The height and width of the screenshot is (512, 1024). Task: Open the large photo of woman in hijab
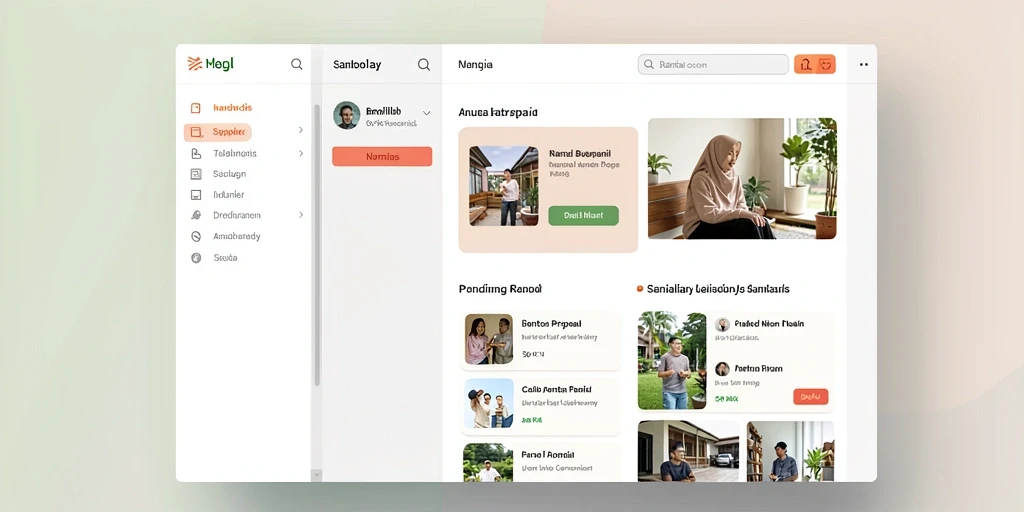click(742, 178)
